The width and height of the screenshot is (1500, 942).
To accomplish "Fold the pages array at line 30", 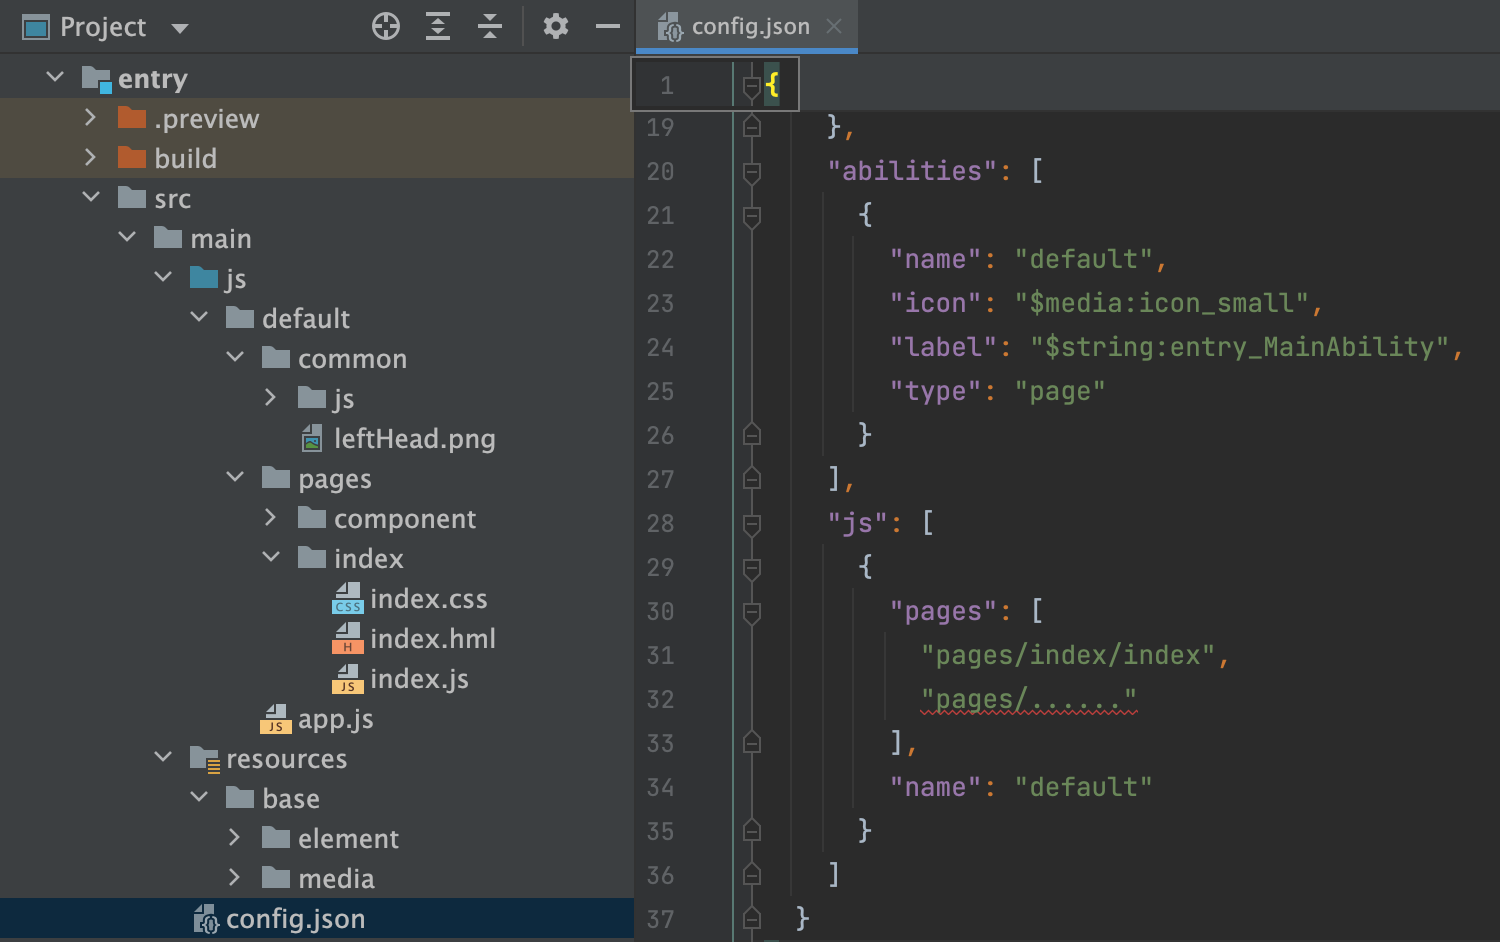I will click(752, 612).
